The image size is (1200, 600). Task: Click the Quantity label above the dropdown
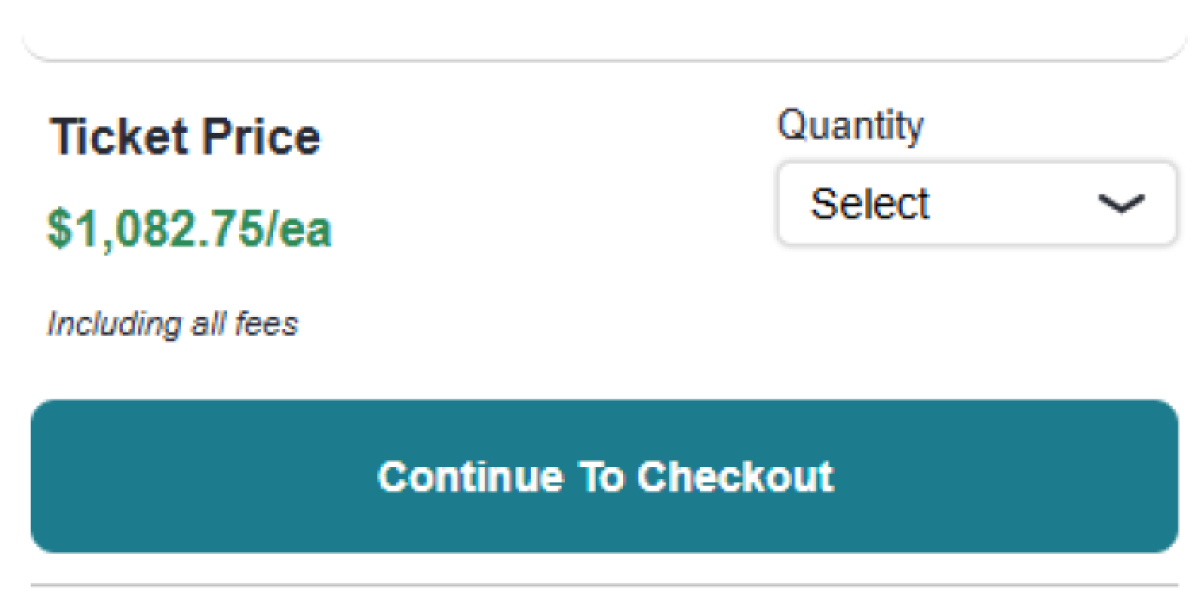point(850,126)
